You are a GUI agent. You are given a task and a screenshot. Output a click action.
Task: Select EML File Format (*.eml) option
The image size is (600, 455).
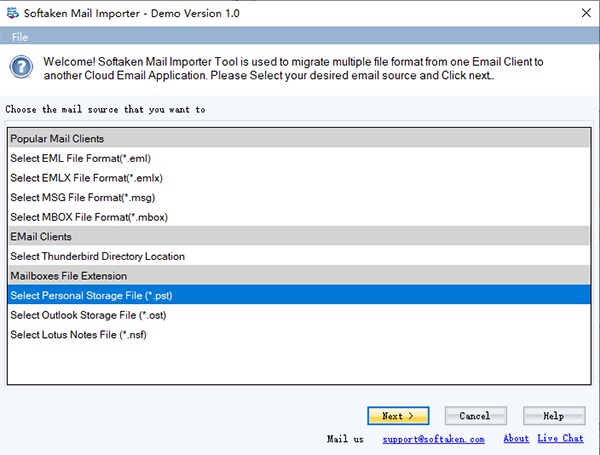point(298,158)
